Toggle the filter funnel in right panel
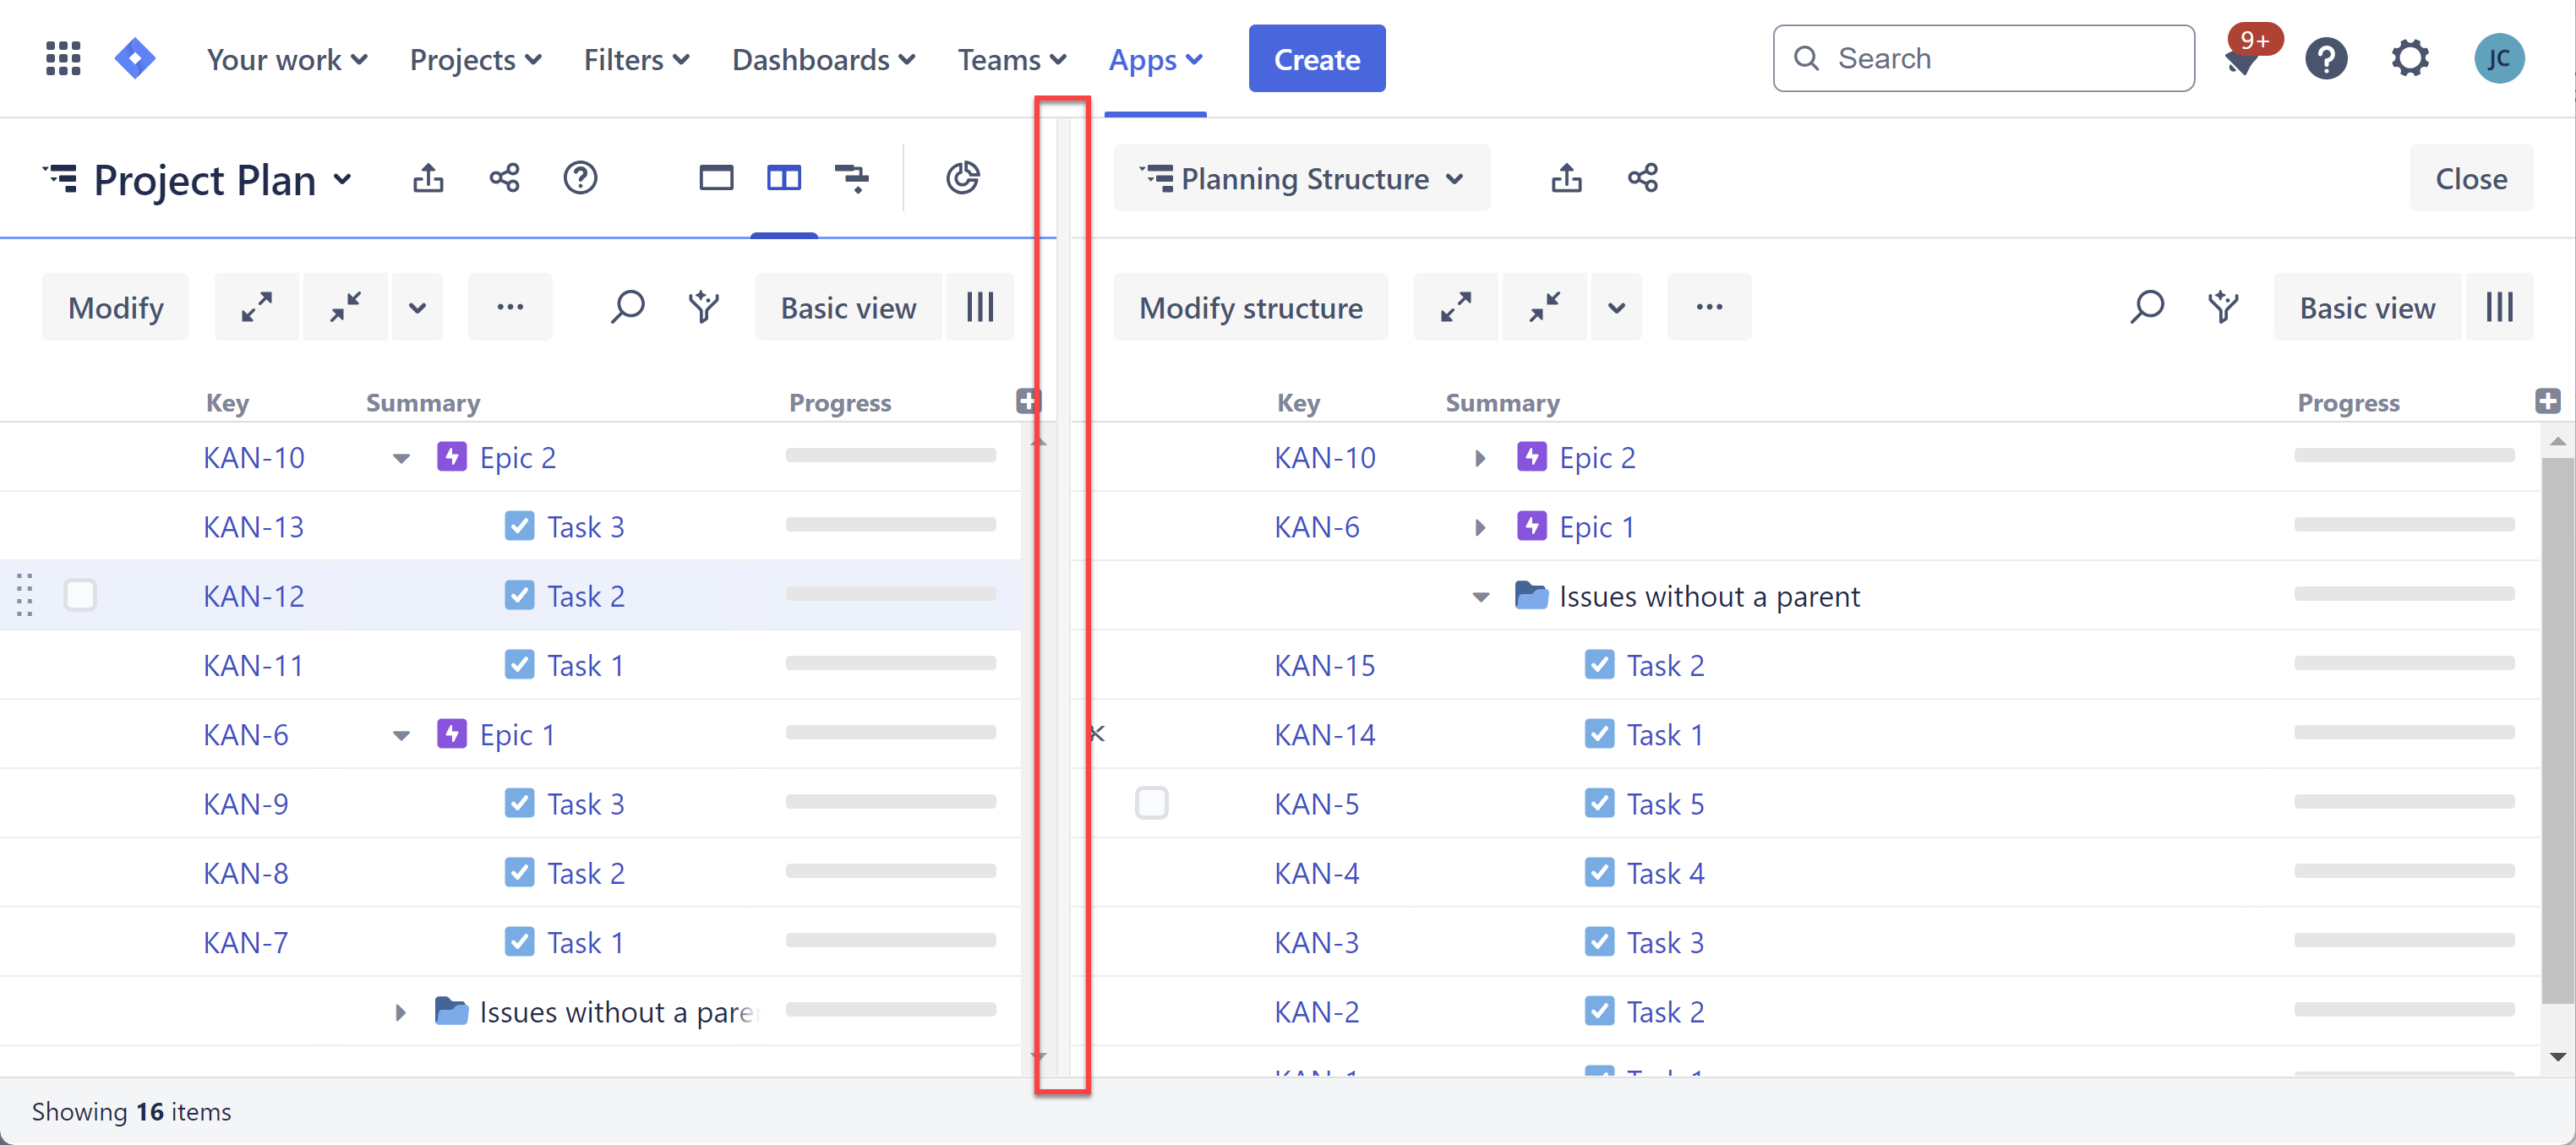The width and height of the screenshot is (2576, 1145). click(x=2223, y=307)
